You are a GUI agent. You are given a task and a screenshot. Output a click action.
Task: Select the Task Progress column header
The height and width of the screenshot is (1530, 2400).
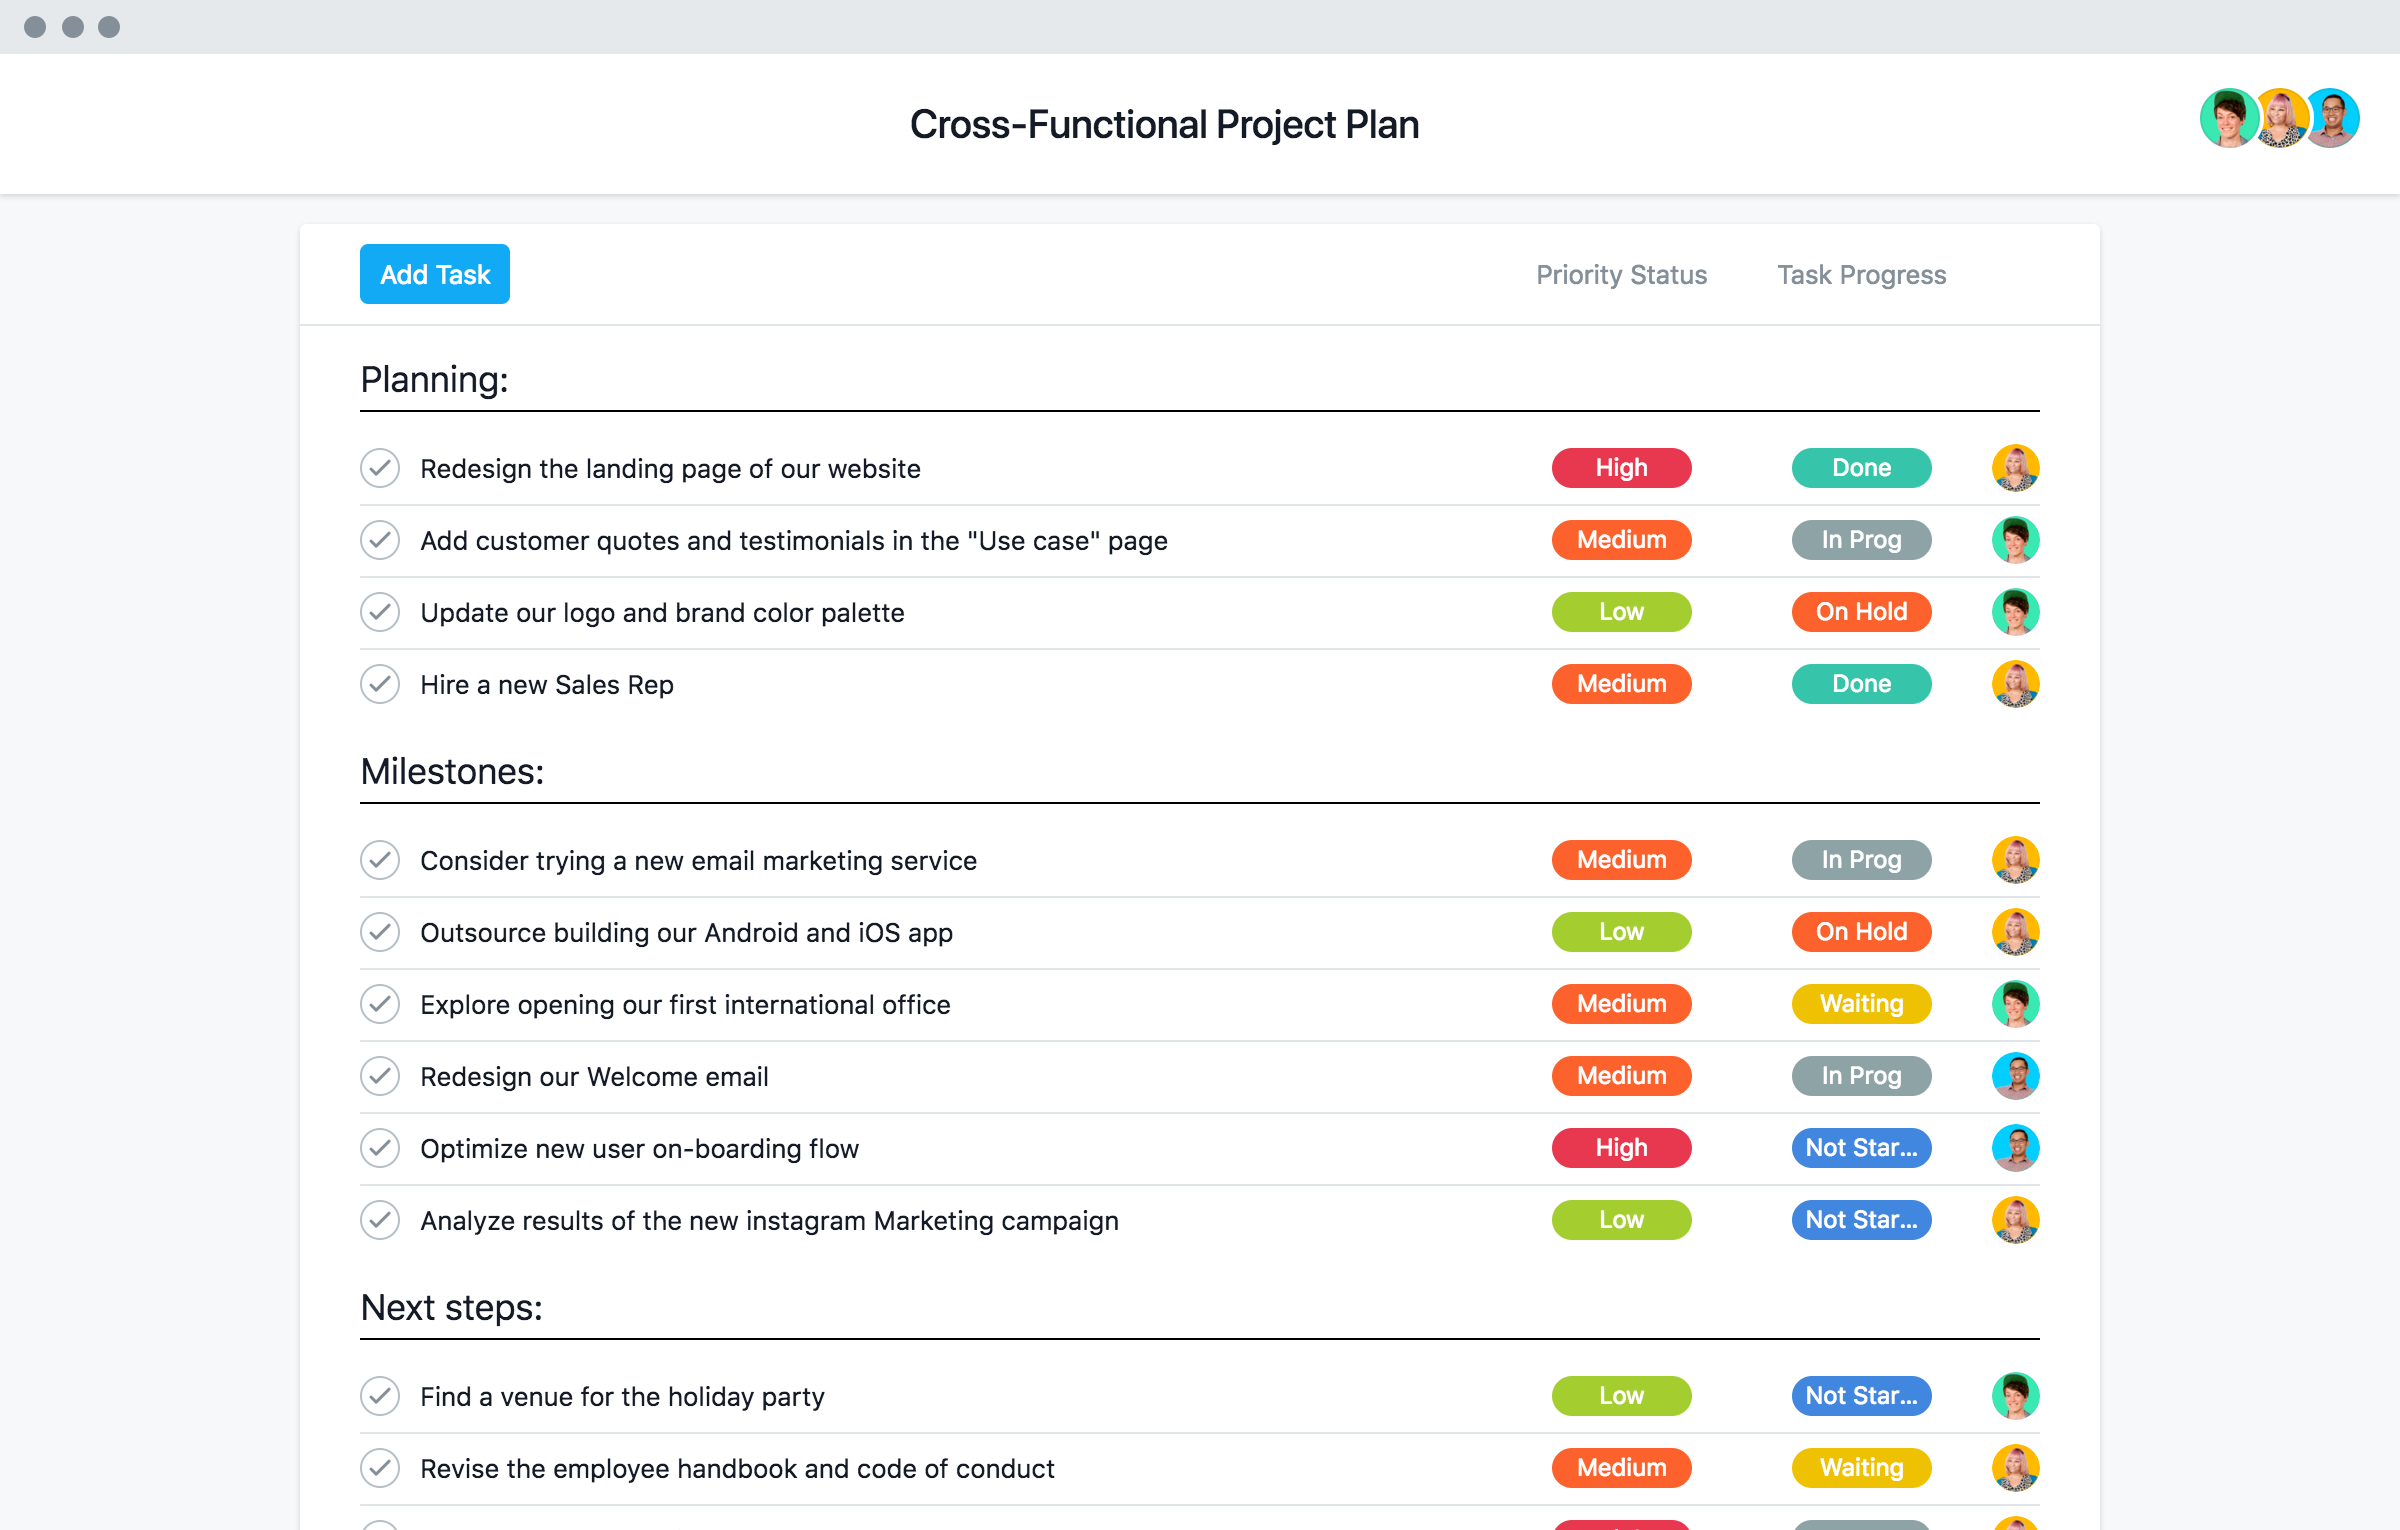[1861, 275]
